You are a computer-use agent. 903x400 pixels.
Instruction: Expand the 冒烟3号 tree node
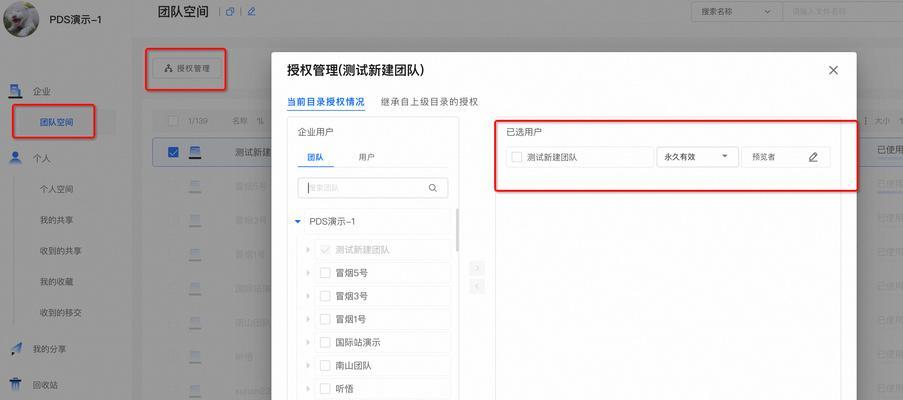[308, 296]
